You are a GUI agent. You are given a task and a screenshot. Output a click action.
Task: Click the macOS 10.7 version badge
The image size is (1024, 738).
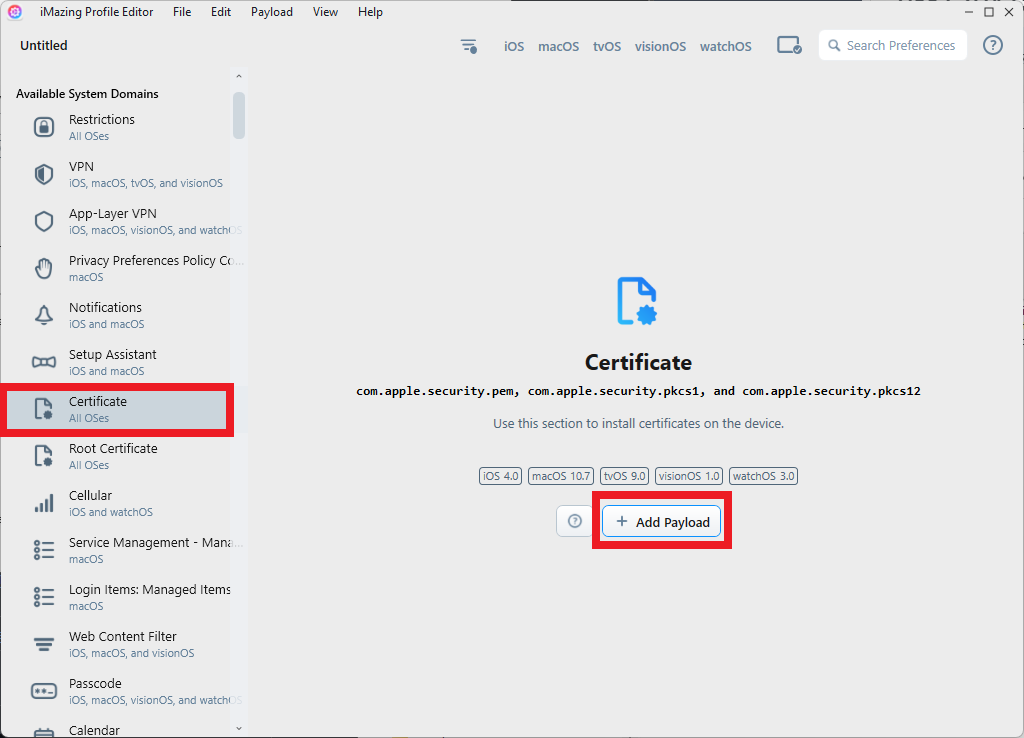(561, 475)
